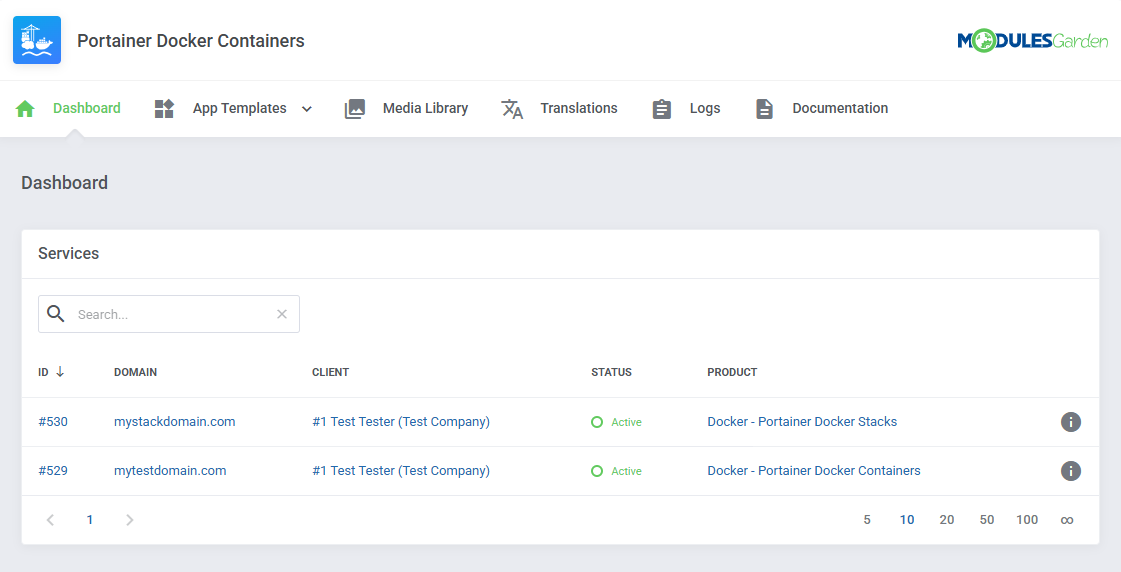
Task: Show 20 entries per page
Action: point(947,520)
